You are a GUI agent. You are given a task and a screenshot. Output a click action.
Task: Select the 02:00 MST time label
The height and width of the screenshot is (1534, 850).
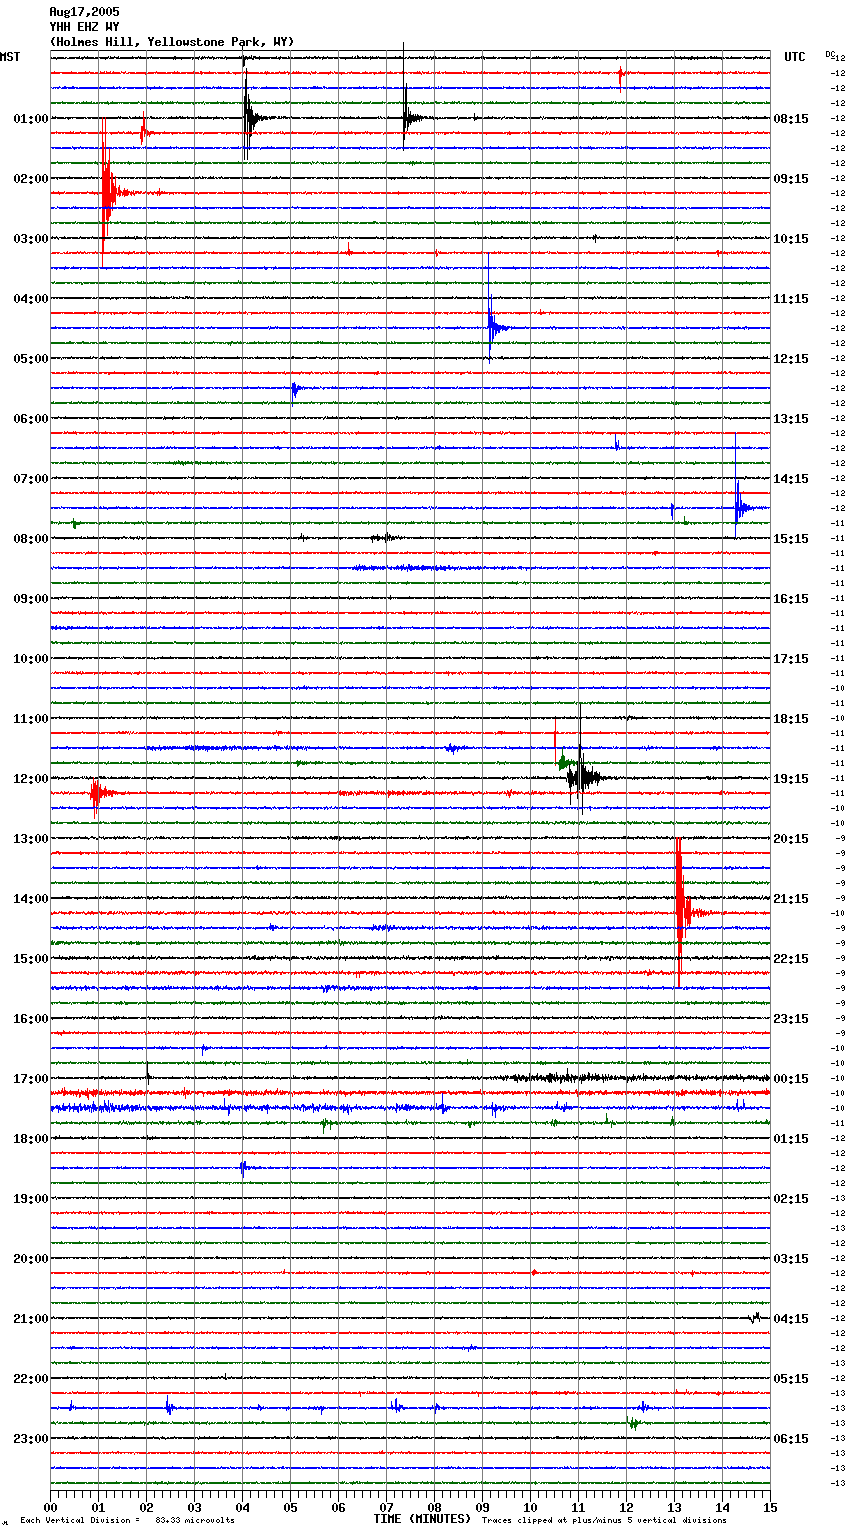31,179
